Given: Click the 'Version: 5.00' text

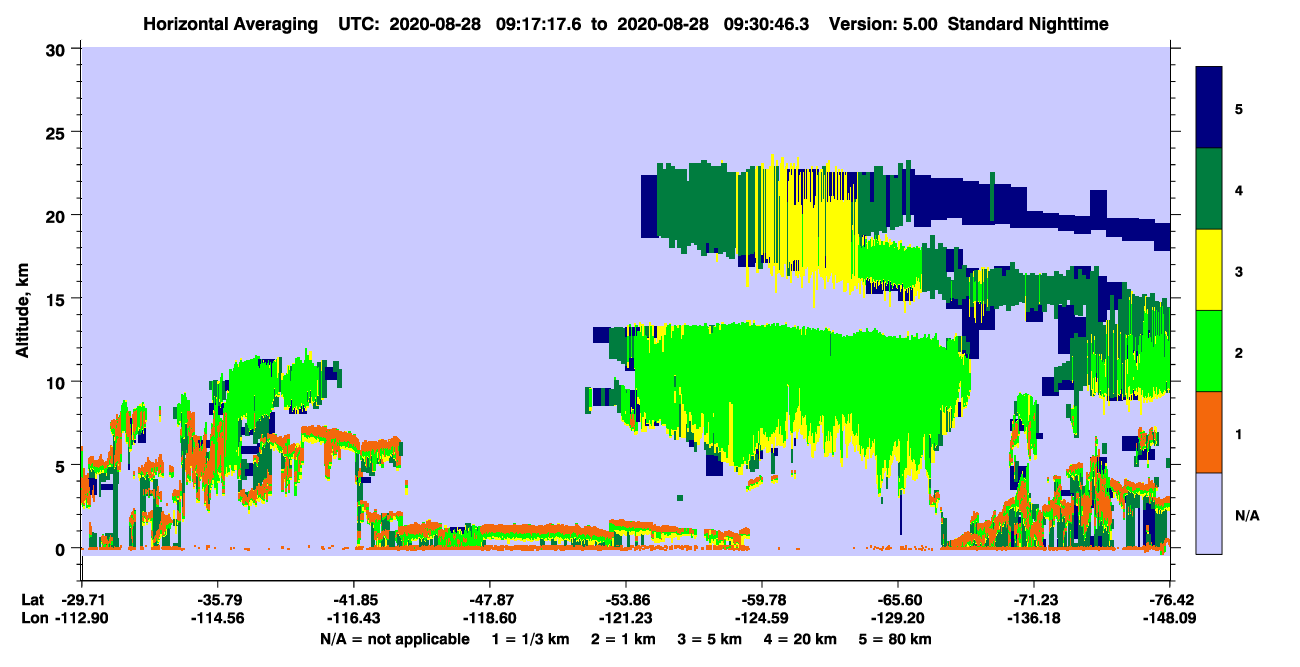Looking at the screenshot, I should [883, 23].
